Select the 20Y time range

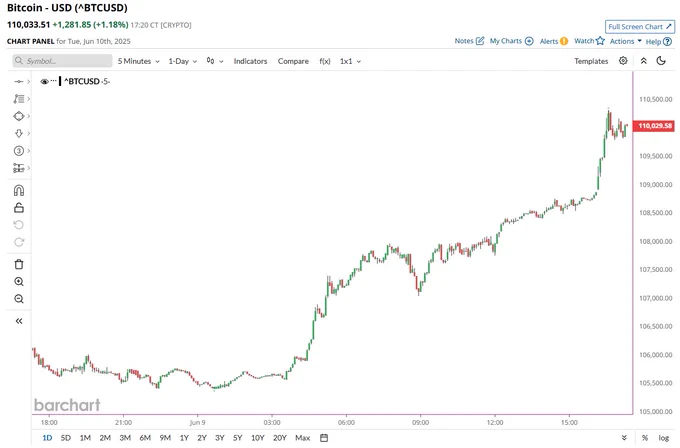pyautogui.click(x=280, y=438)
